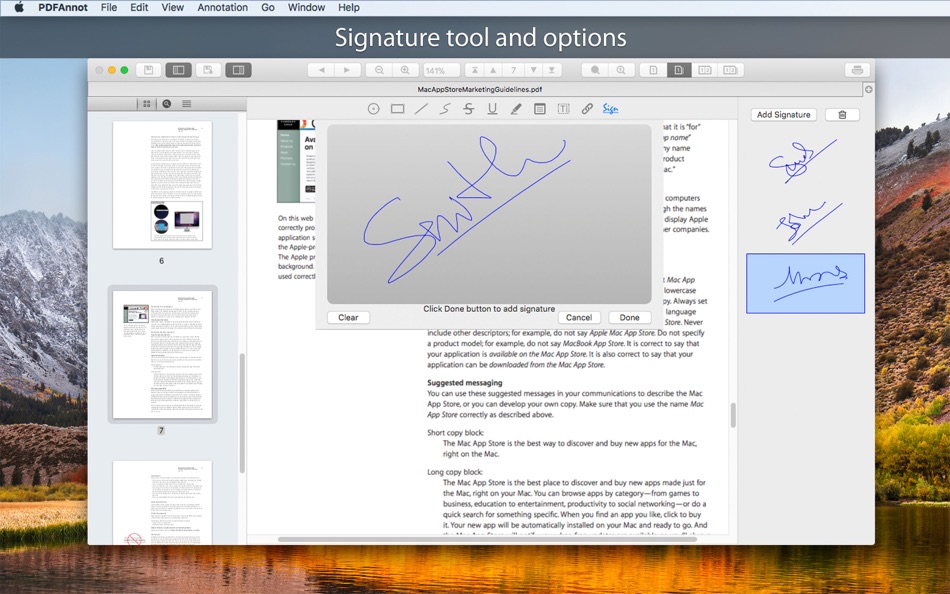Click the thumbnail sidebar scrollbar
The height and width of the screenshot is (594, 950).
pyautogui.click(x=242, y=413)
